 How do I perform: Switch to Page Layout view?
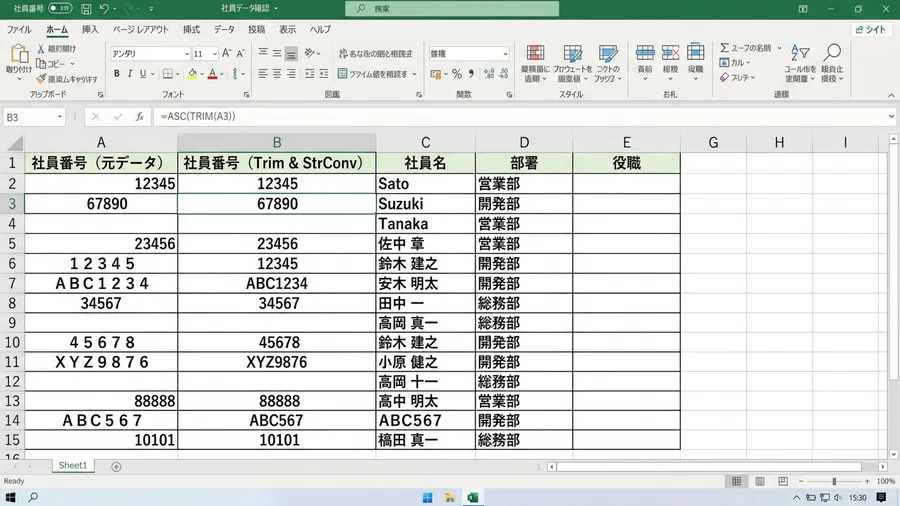click(759, 481)
